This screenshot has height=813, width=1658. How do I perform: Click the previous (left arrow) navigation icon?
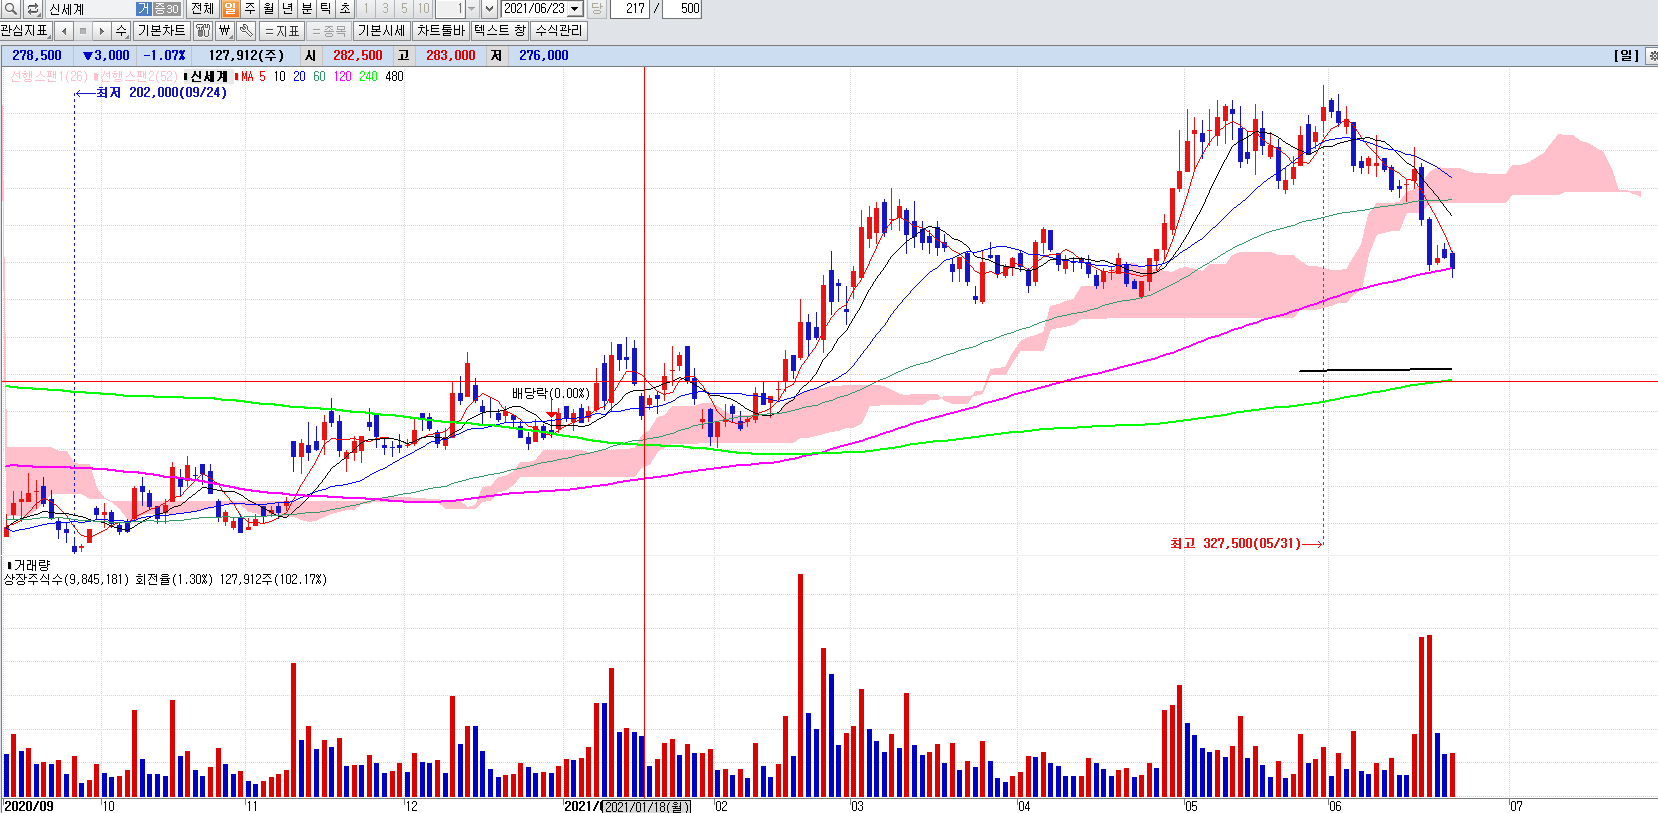tap(64, 31)
